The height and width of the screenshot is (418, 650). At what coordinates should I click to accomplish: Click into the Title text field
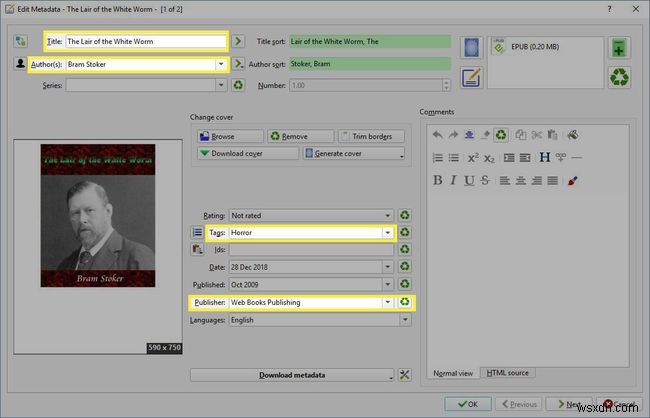144,42
